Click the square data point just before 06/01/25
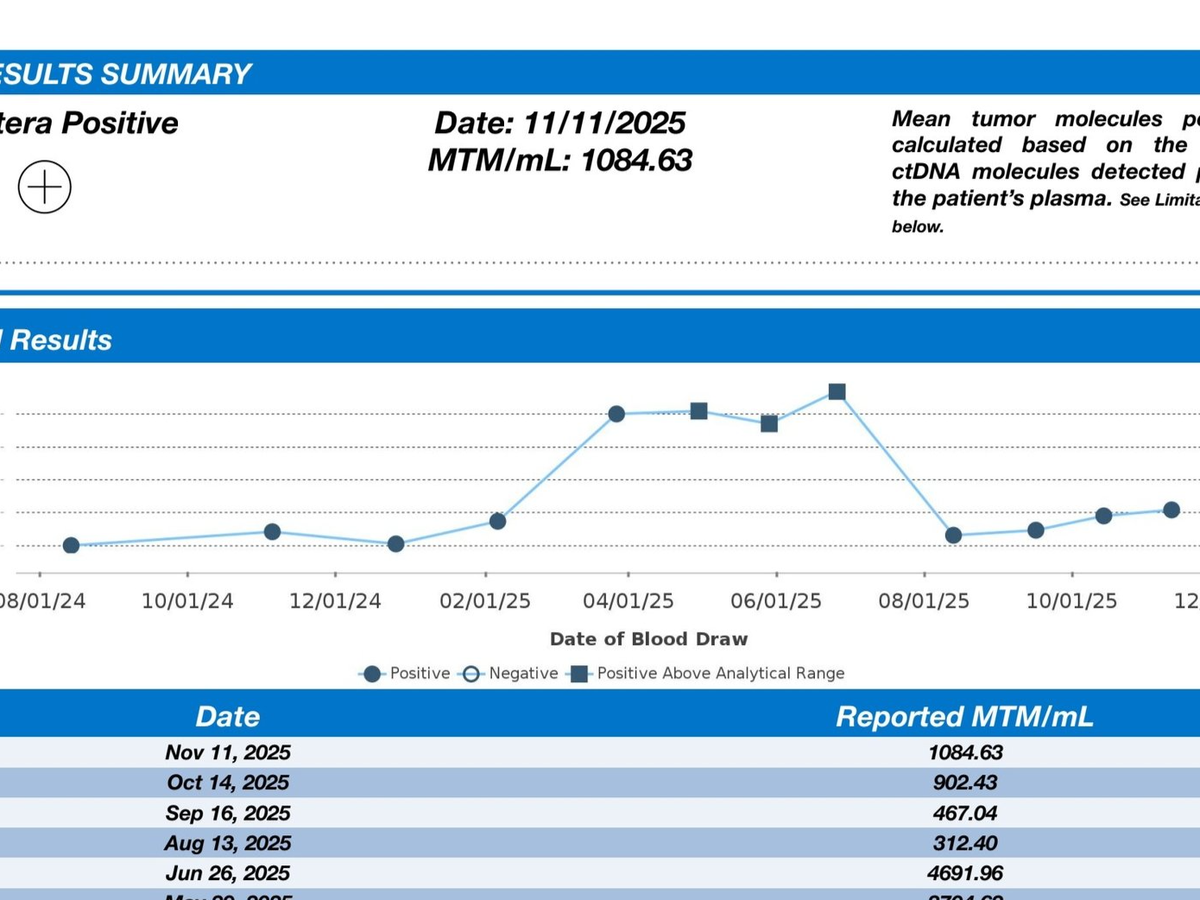The image size is (1200, 900). click(769, 424)
